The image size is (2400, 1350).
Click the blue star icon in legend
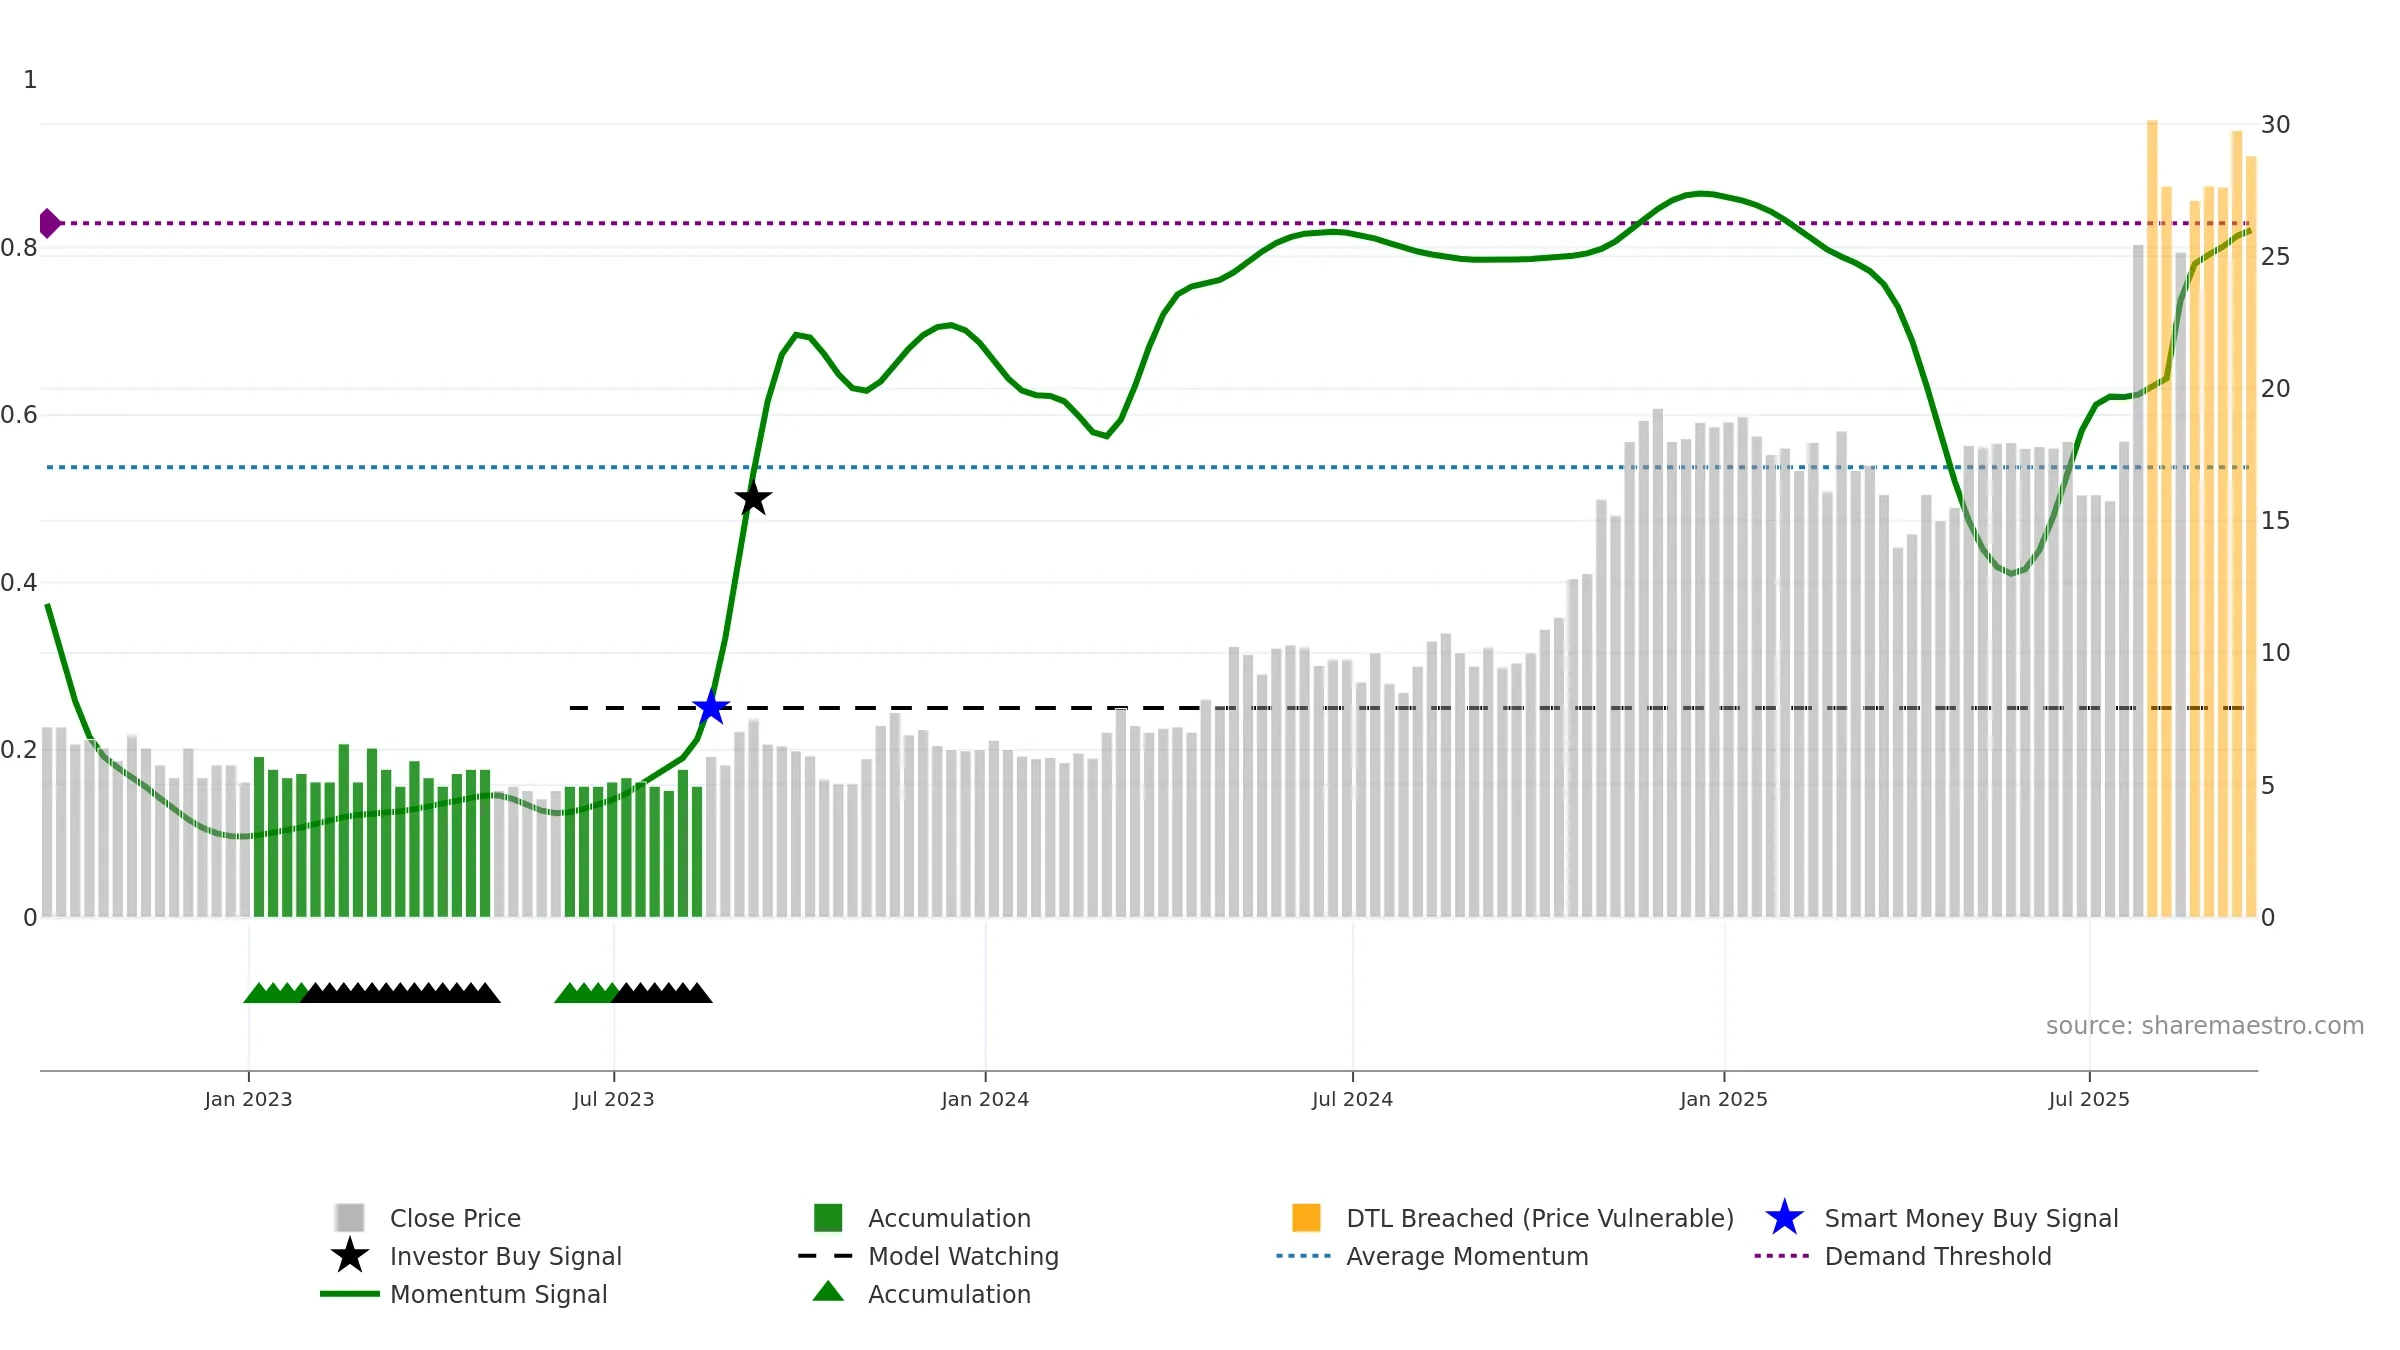click(x=1784, y=1217)
